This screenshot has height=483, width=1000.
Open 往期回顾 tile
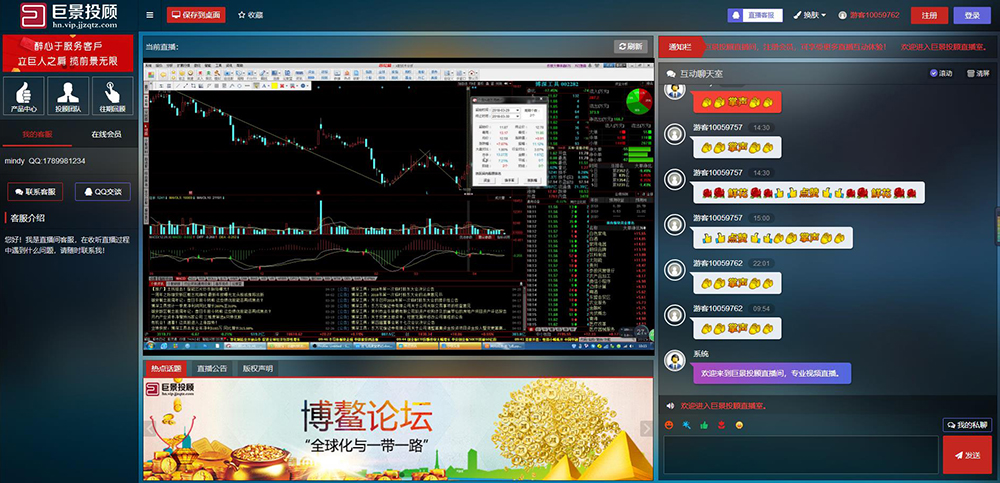coord(113,96)
